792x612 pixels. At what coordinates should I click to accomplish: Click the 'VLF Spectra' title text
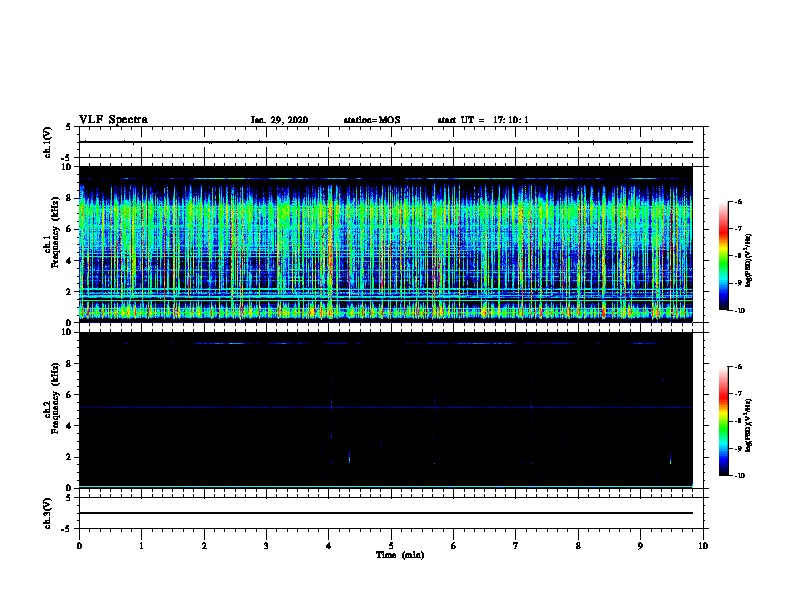[113, 120]
